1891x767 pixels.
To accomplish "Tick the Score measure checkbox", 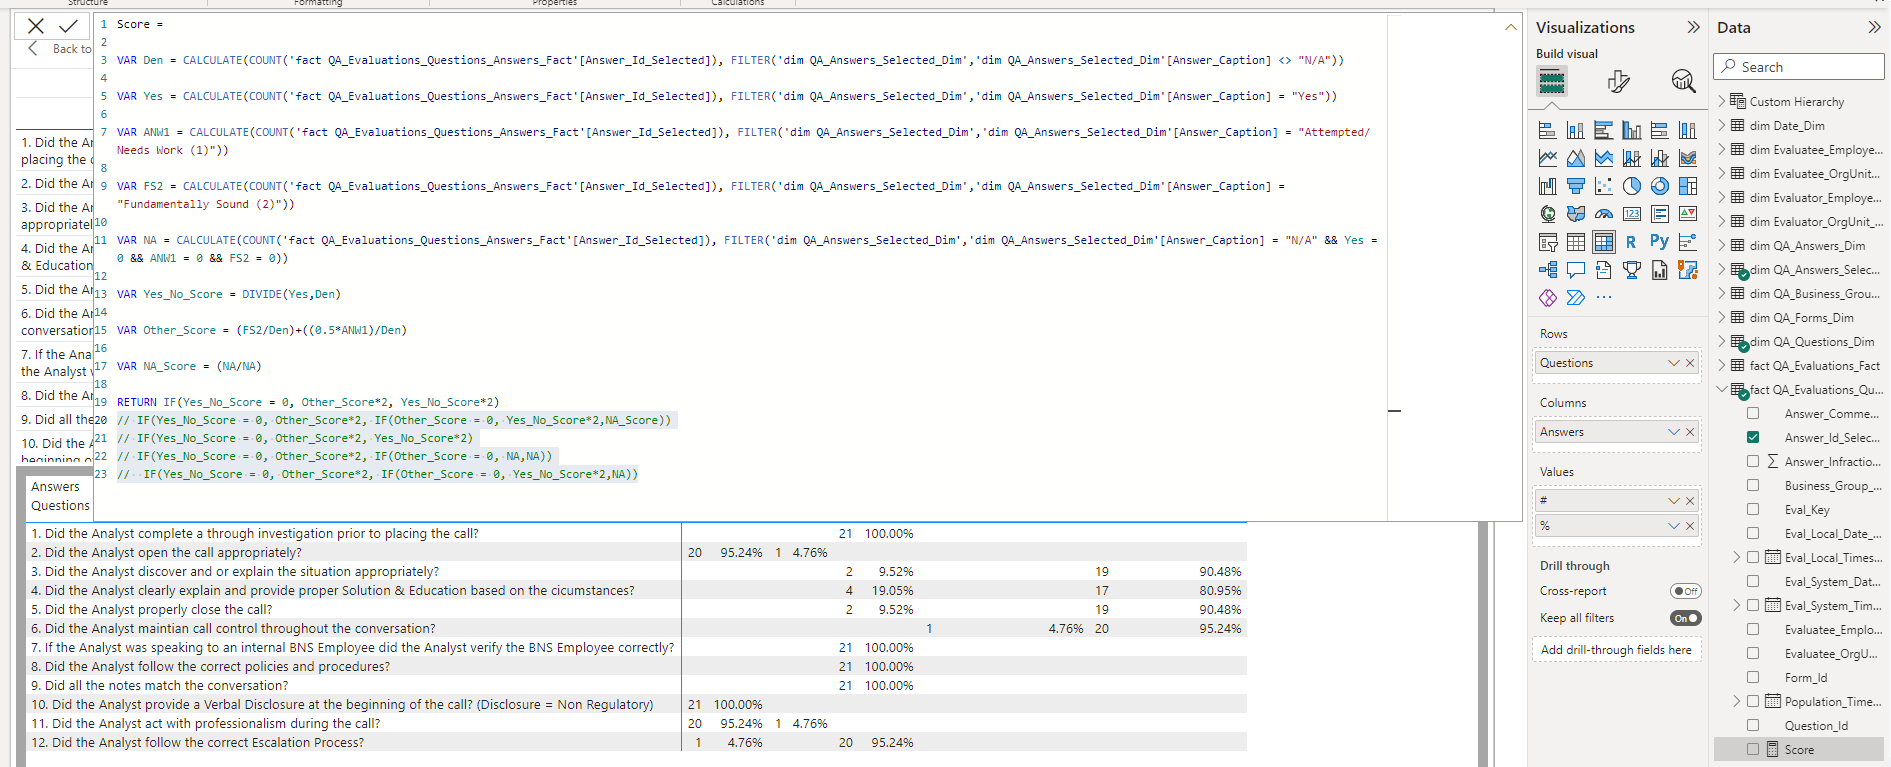I will coord(1752,749).
